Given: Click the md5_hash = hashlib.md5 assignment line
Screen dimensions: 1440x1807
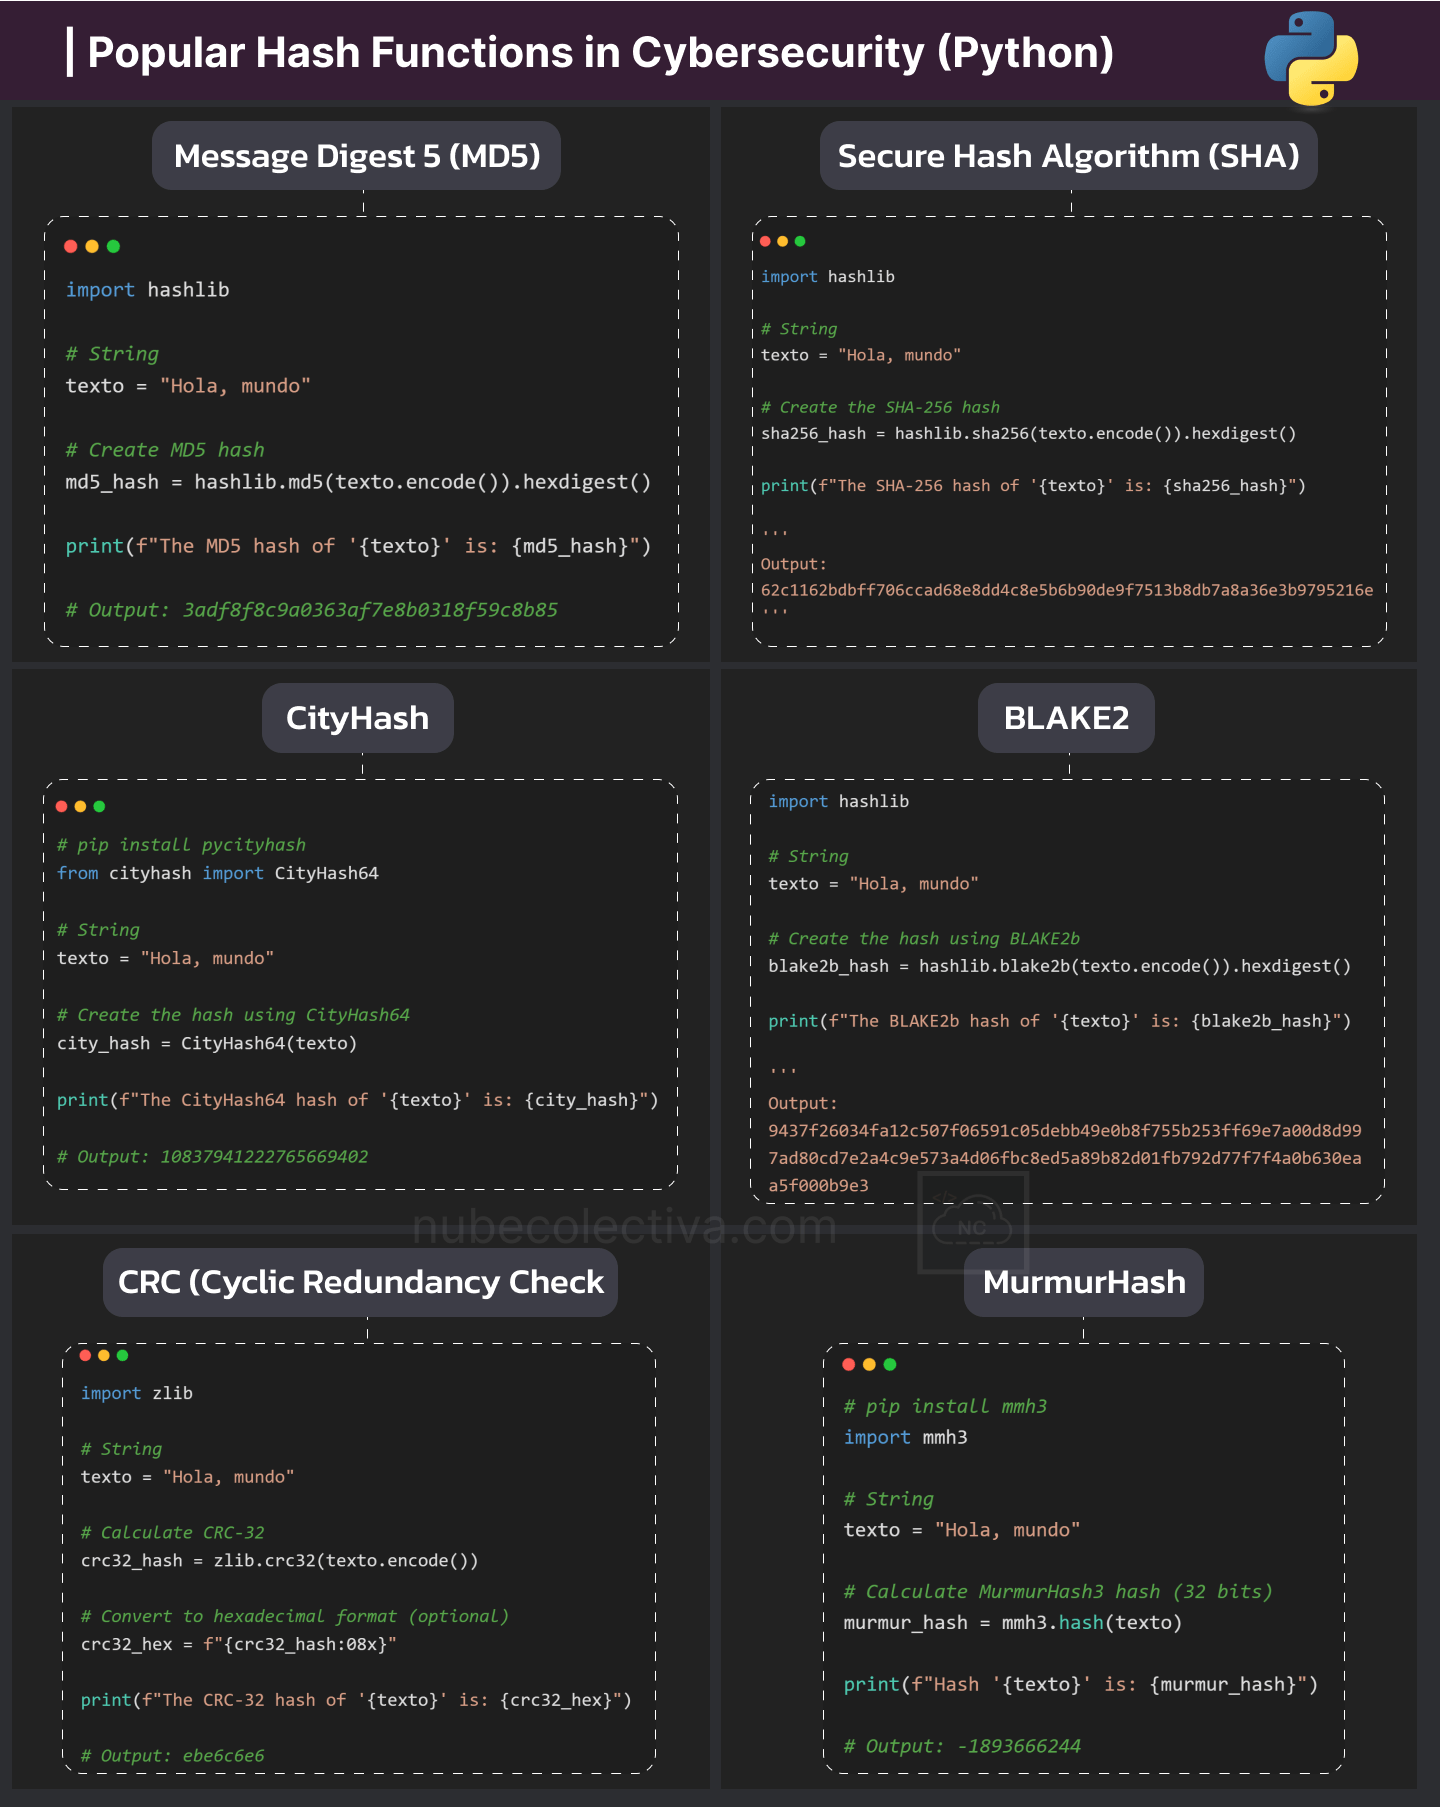Looking at the screenshot, I should click(358, 482).
